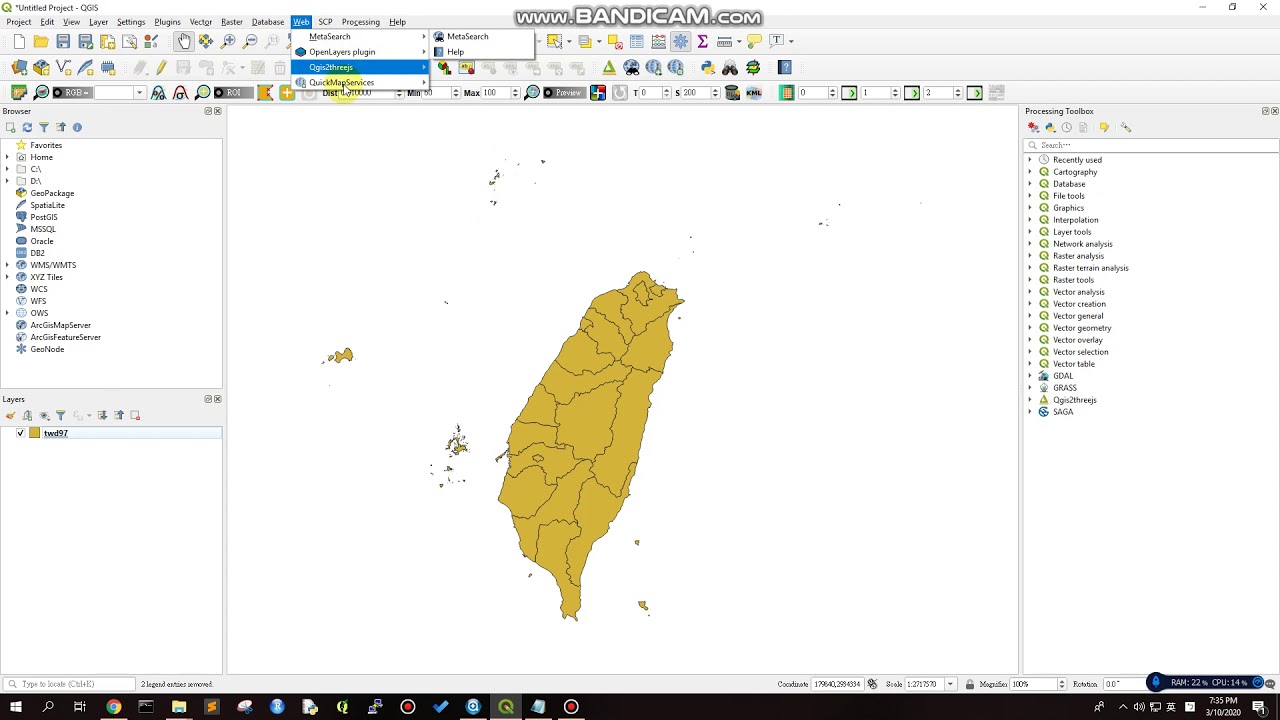The width and height of the screenshot is (1280, 720).
Task: Open Windows Start menu
Action: [x=16, y=707]
